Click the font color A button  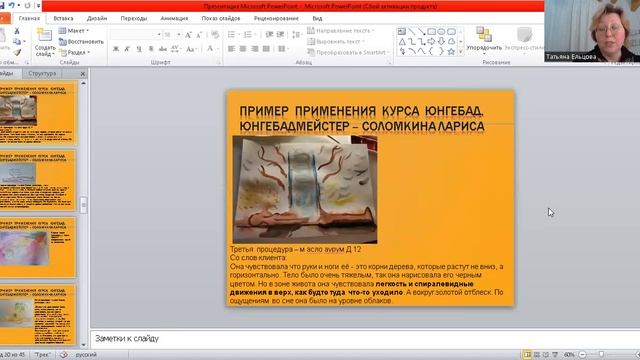coord(210,49)
